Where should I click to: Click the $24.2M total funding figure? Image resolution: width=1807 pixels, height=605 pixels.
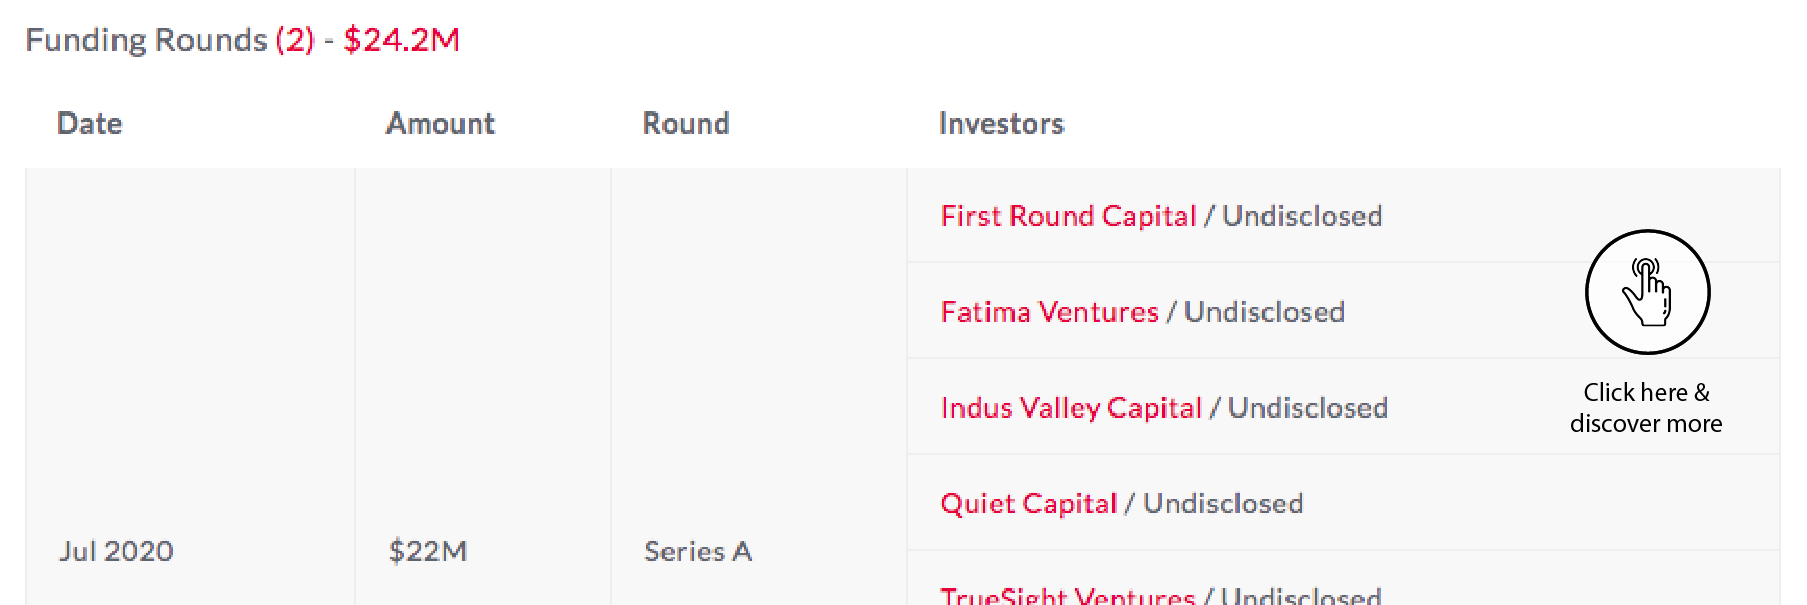(401, 40)
